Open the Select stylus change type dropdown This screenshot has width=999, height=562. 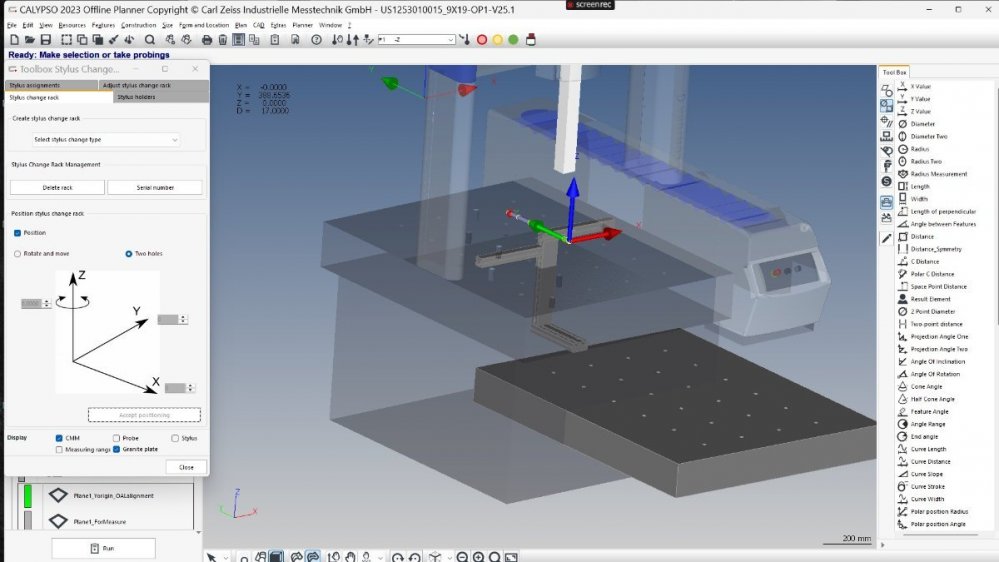pyautogui.click(x=105, y=140)
